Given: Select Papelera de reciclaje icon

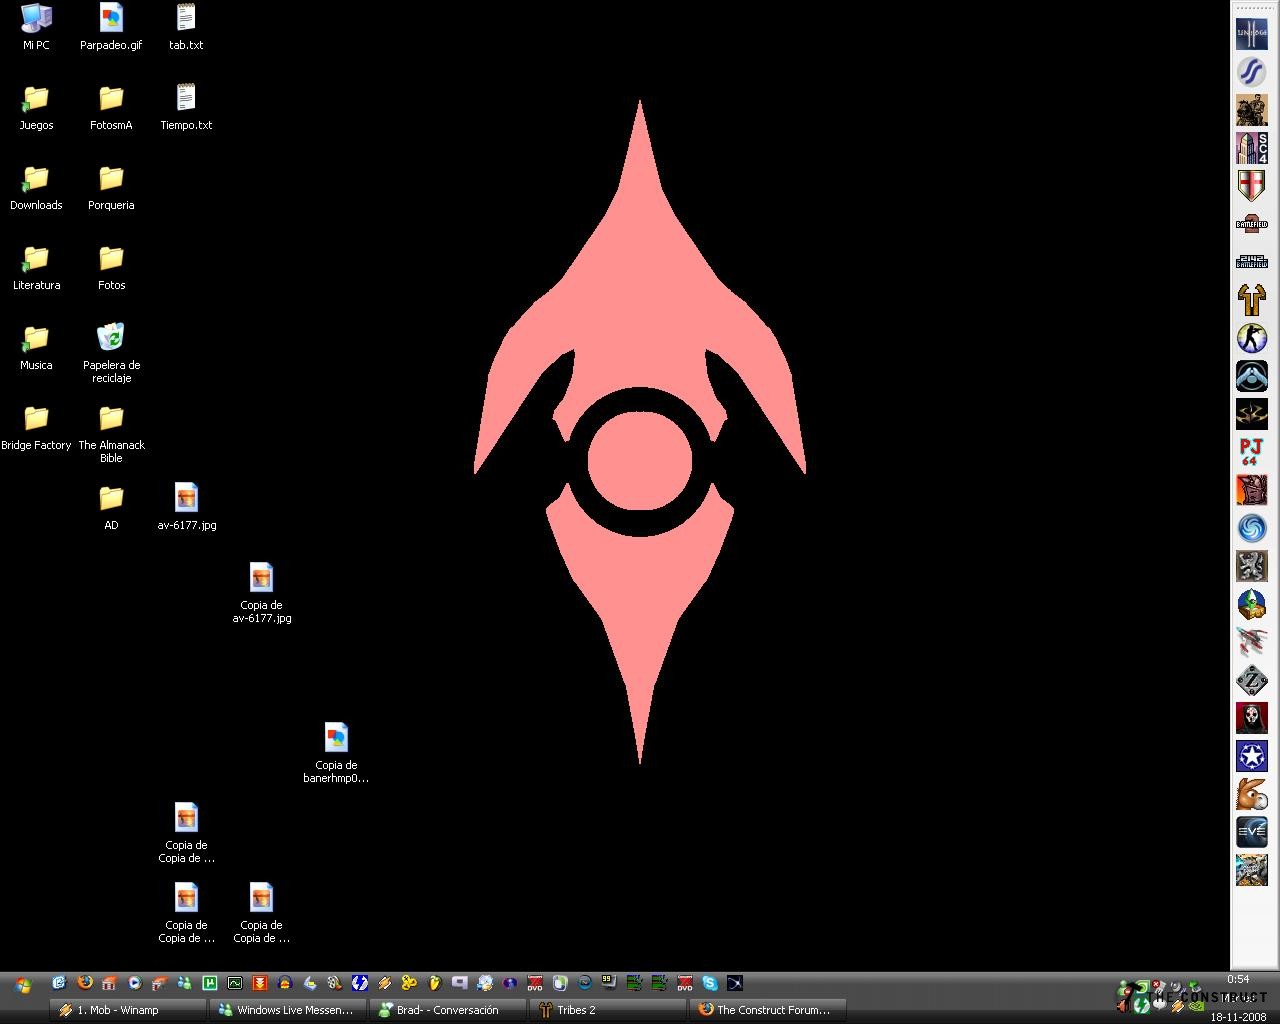Looking at the screenshot, I should [111, 352].
